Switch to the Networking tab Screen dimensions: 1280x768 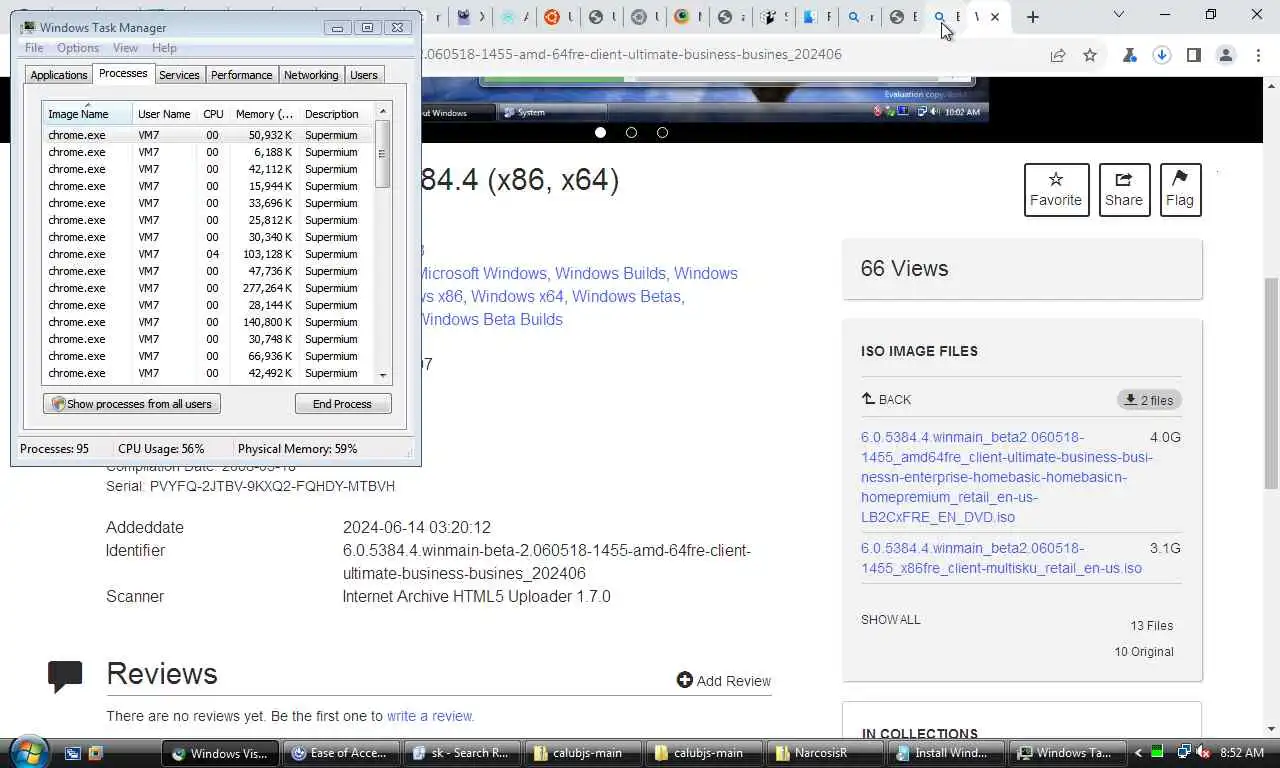point(311,75)
